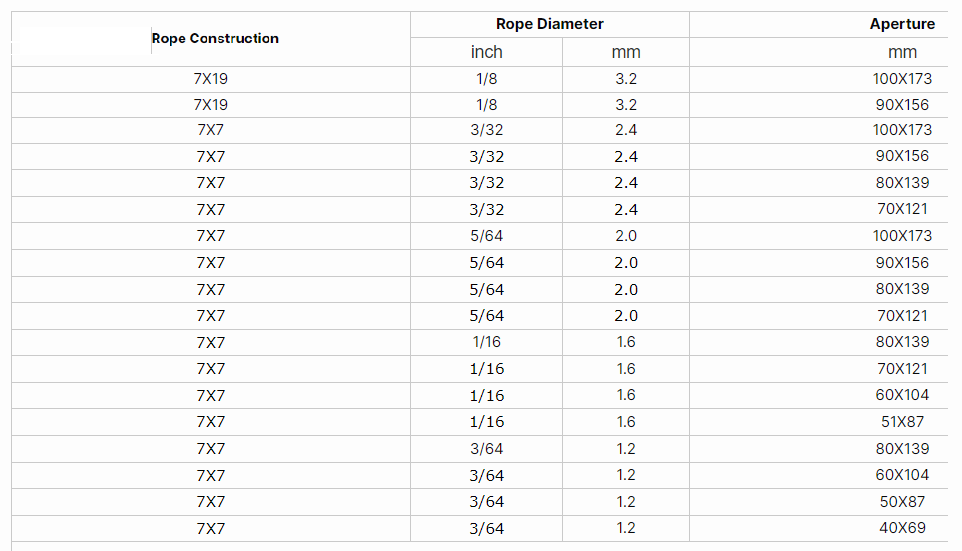
Task: Click the 51X87 aperture cell
Action: (x=902, y=422)
